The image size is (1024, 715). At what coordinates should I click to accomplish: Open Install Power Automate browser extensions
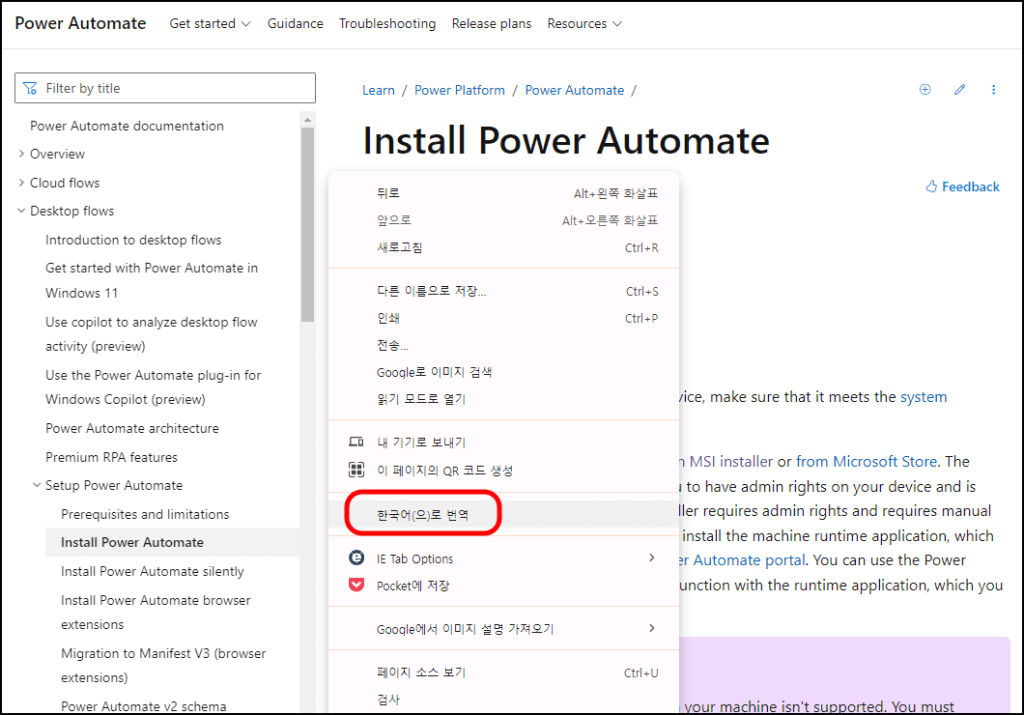tap(155, 612)
